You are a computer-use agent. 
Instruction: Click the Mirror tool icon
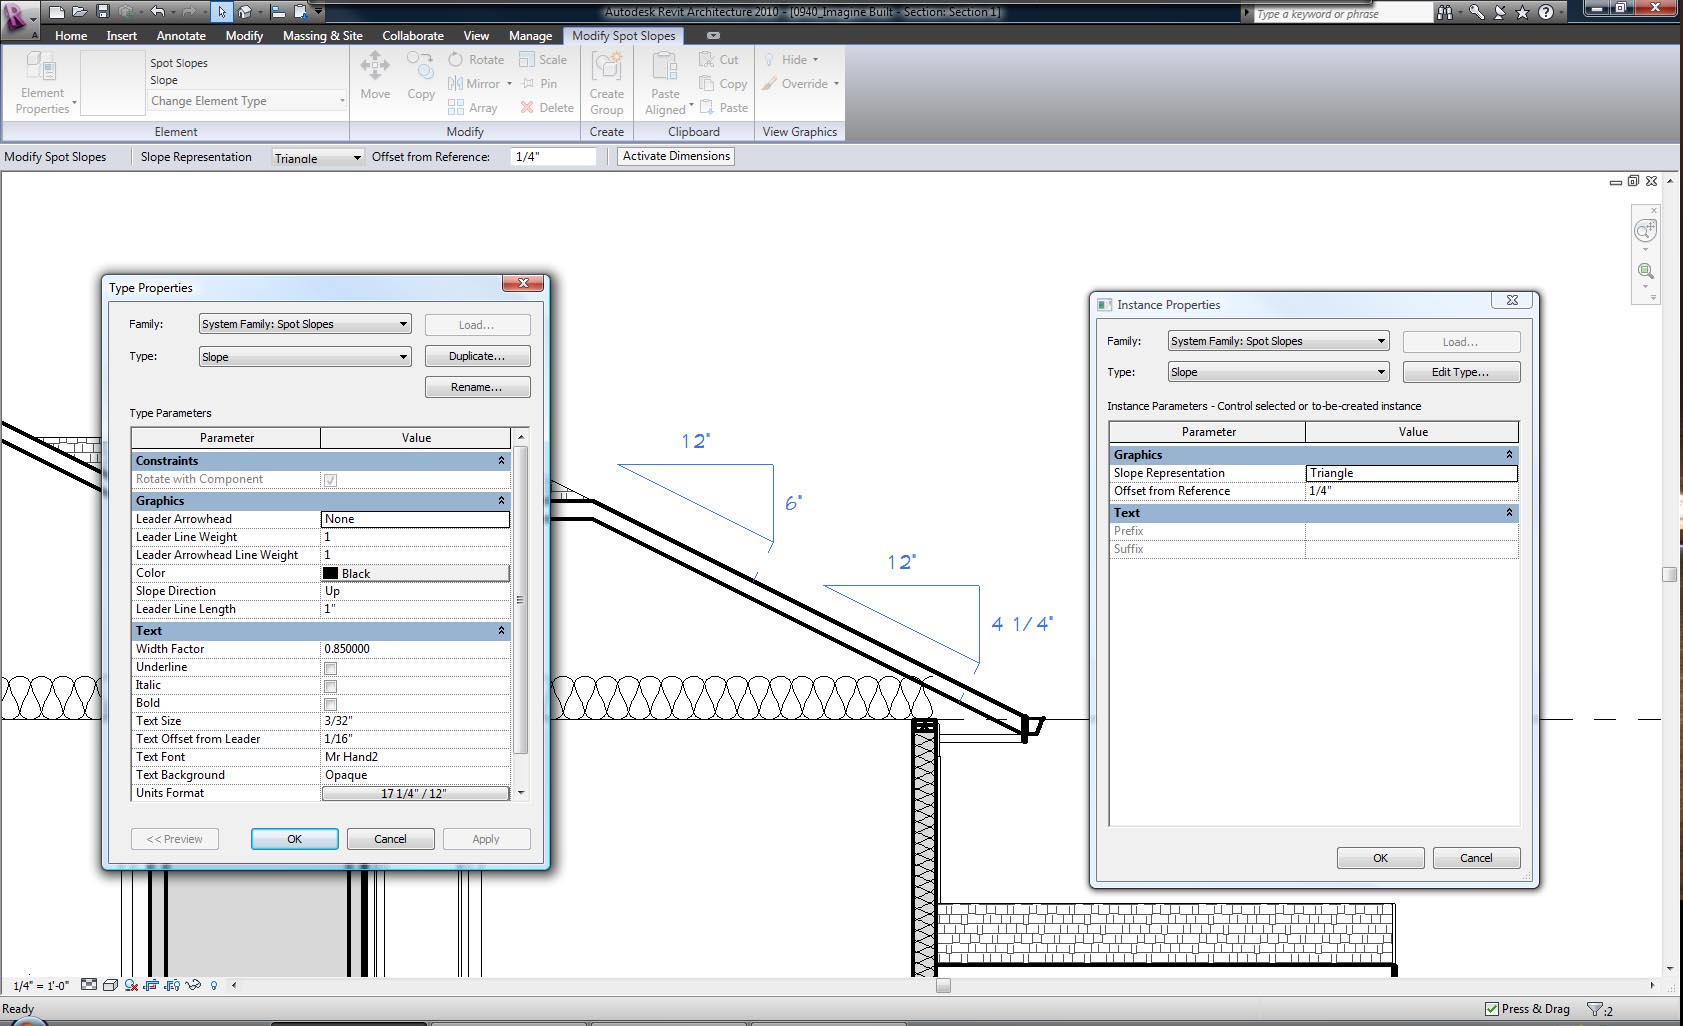point(456,84)
